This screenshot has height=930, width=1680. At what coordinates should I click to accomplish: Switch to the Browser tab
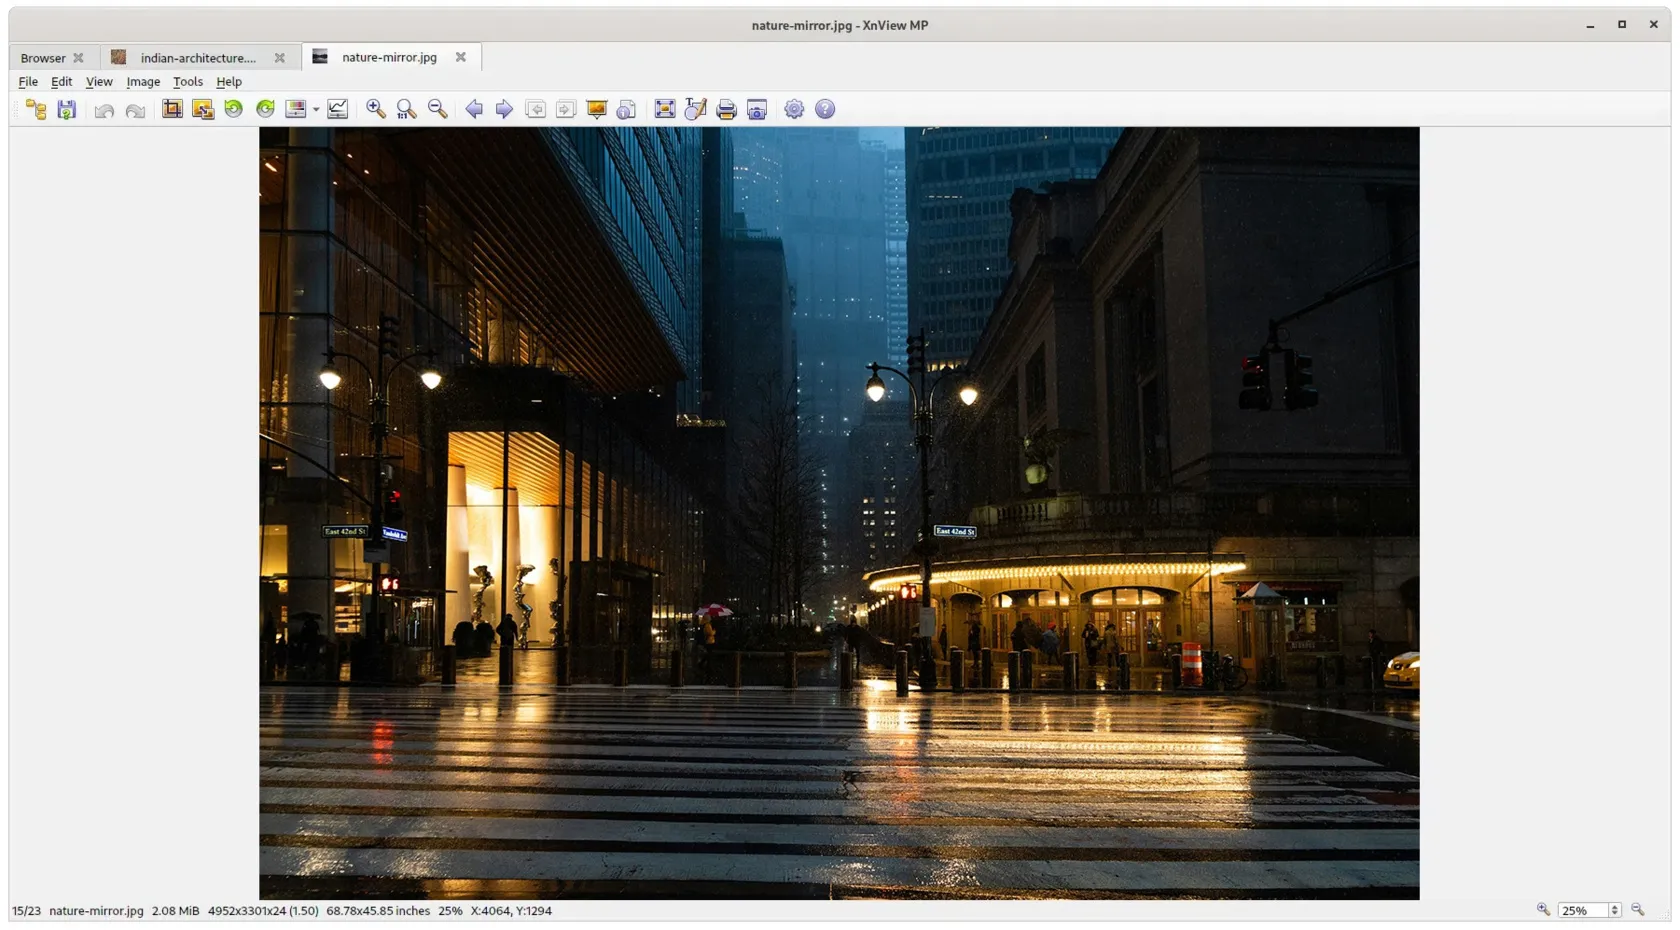point(43,58)
